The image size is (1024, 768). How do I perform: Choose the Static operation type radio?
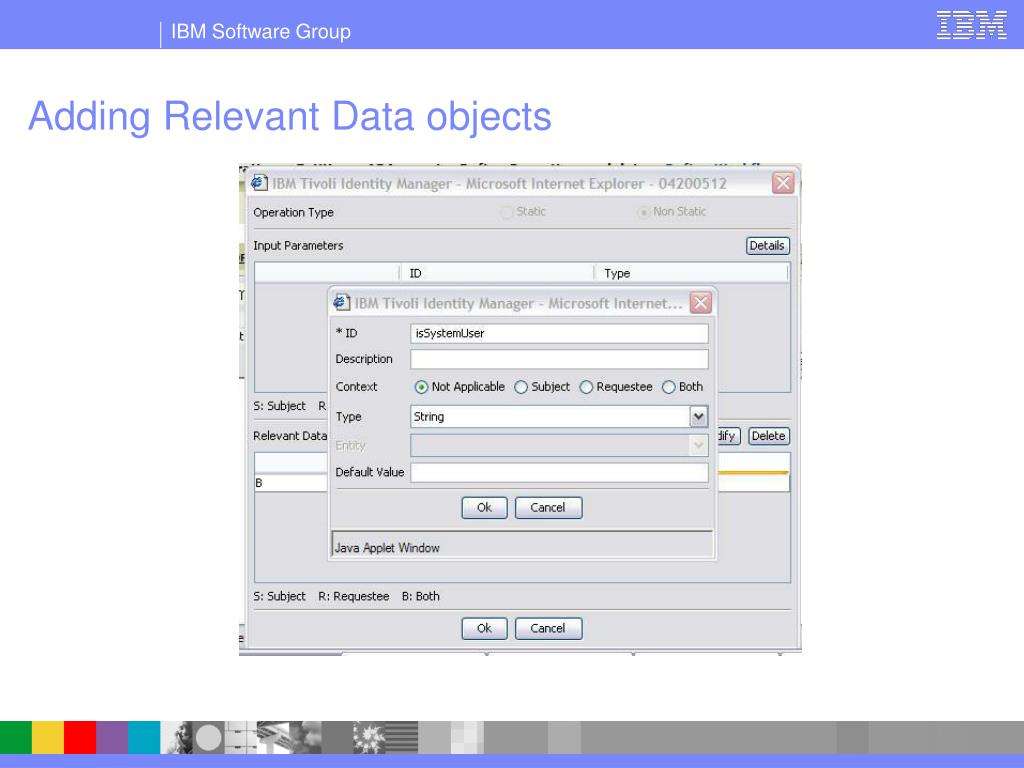point(507,212)
